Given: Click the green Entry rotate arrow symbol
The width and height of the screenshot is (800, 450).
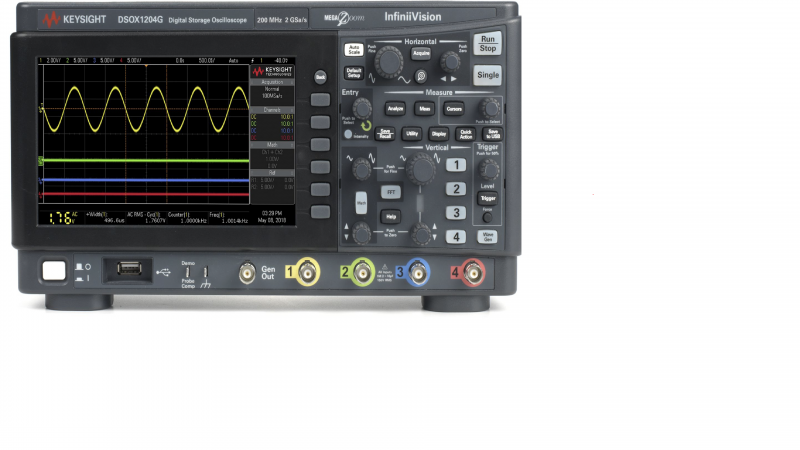Looking at the screenshot, I should pos(366,126).
